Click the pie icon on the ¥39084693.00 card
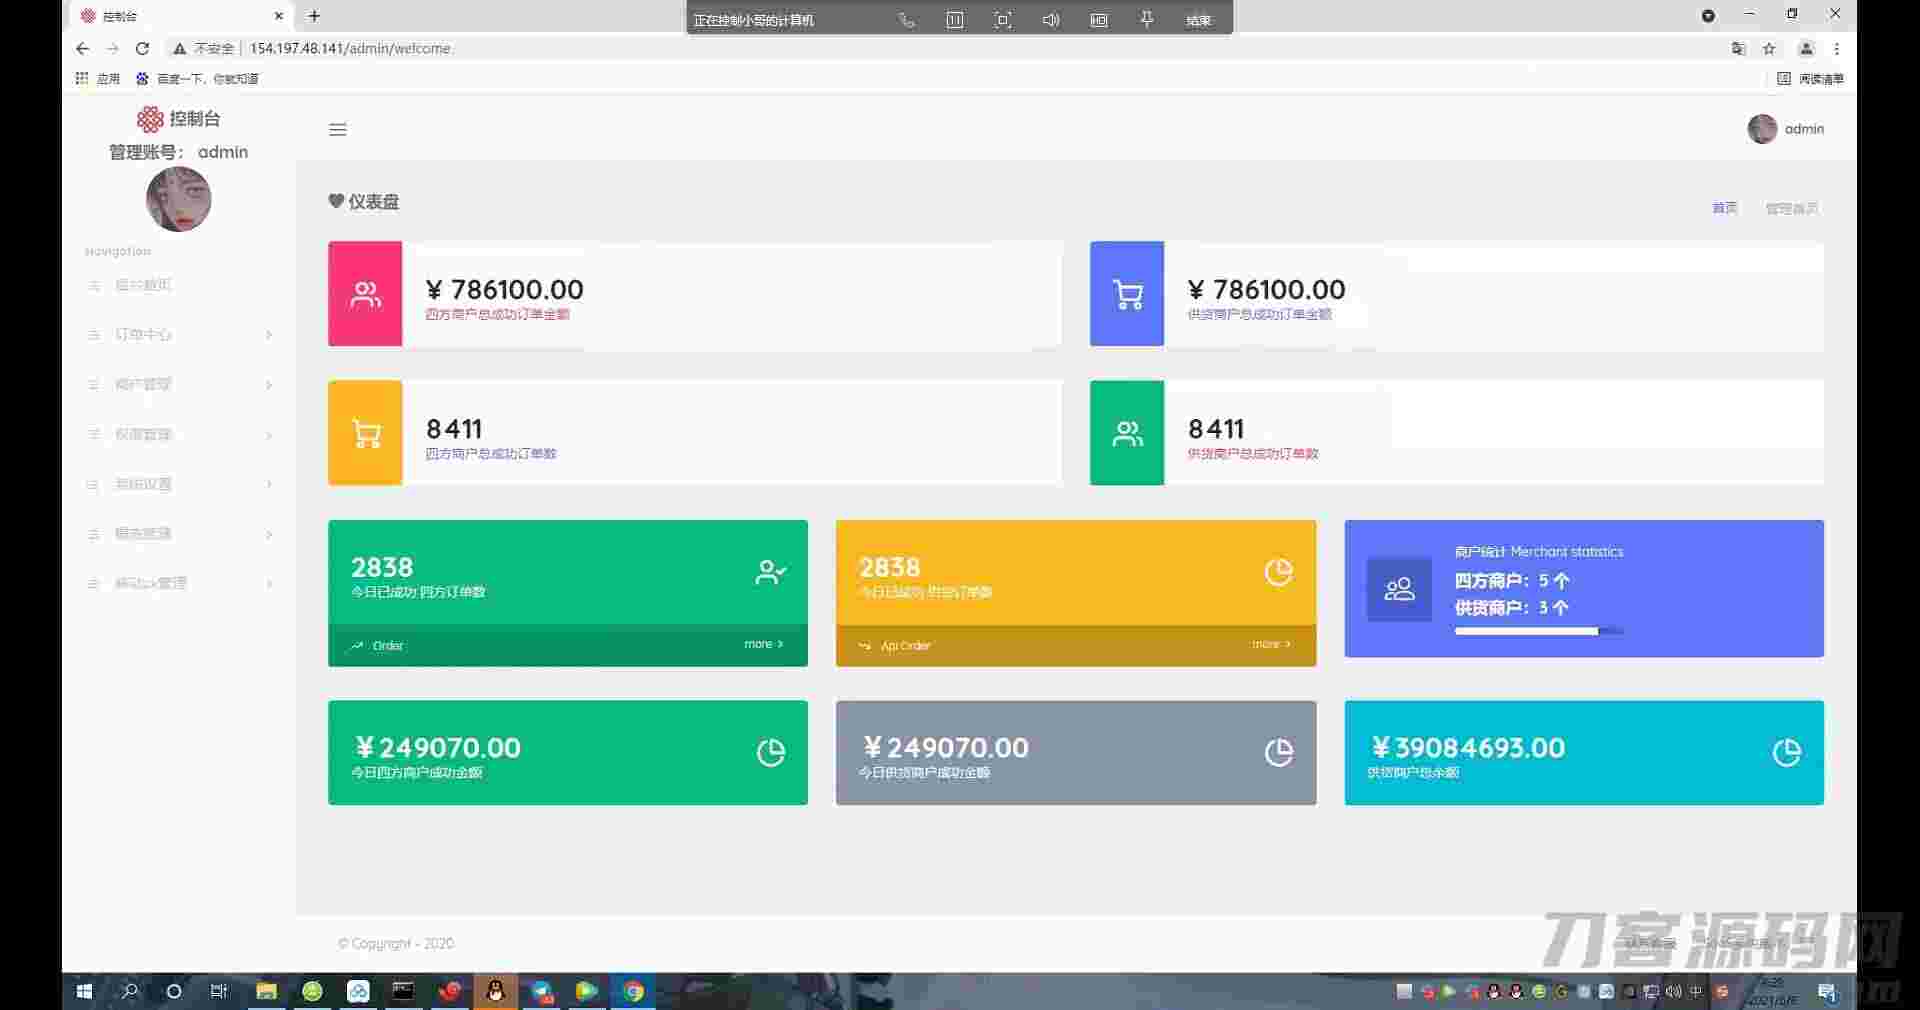 pyautogui.click(x=1787, y=752)
